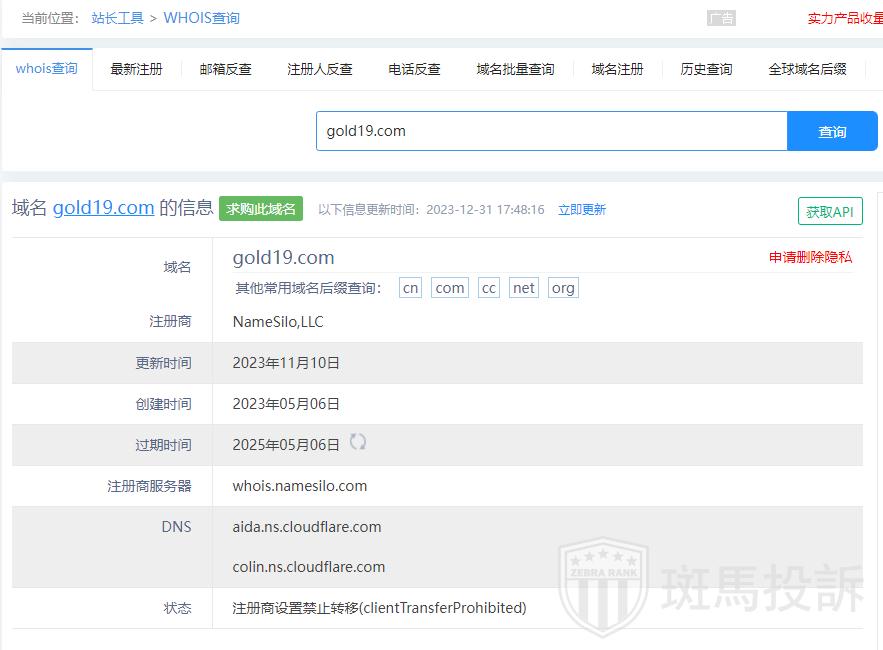Image resolution: width=883 pixels, height=650 pixels.
Task: Select the 邮箱反查 tab
Action: coord(225,69)
